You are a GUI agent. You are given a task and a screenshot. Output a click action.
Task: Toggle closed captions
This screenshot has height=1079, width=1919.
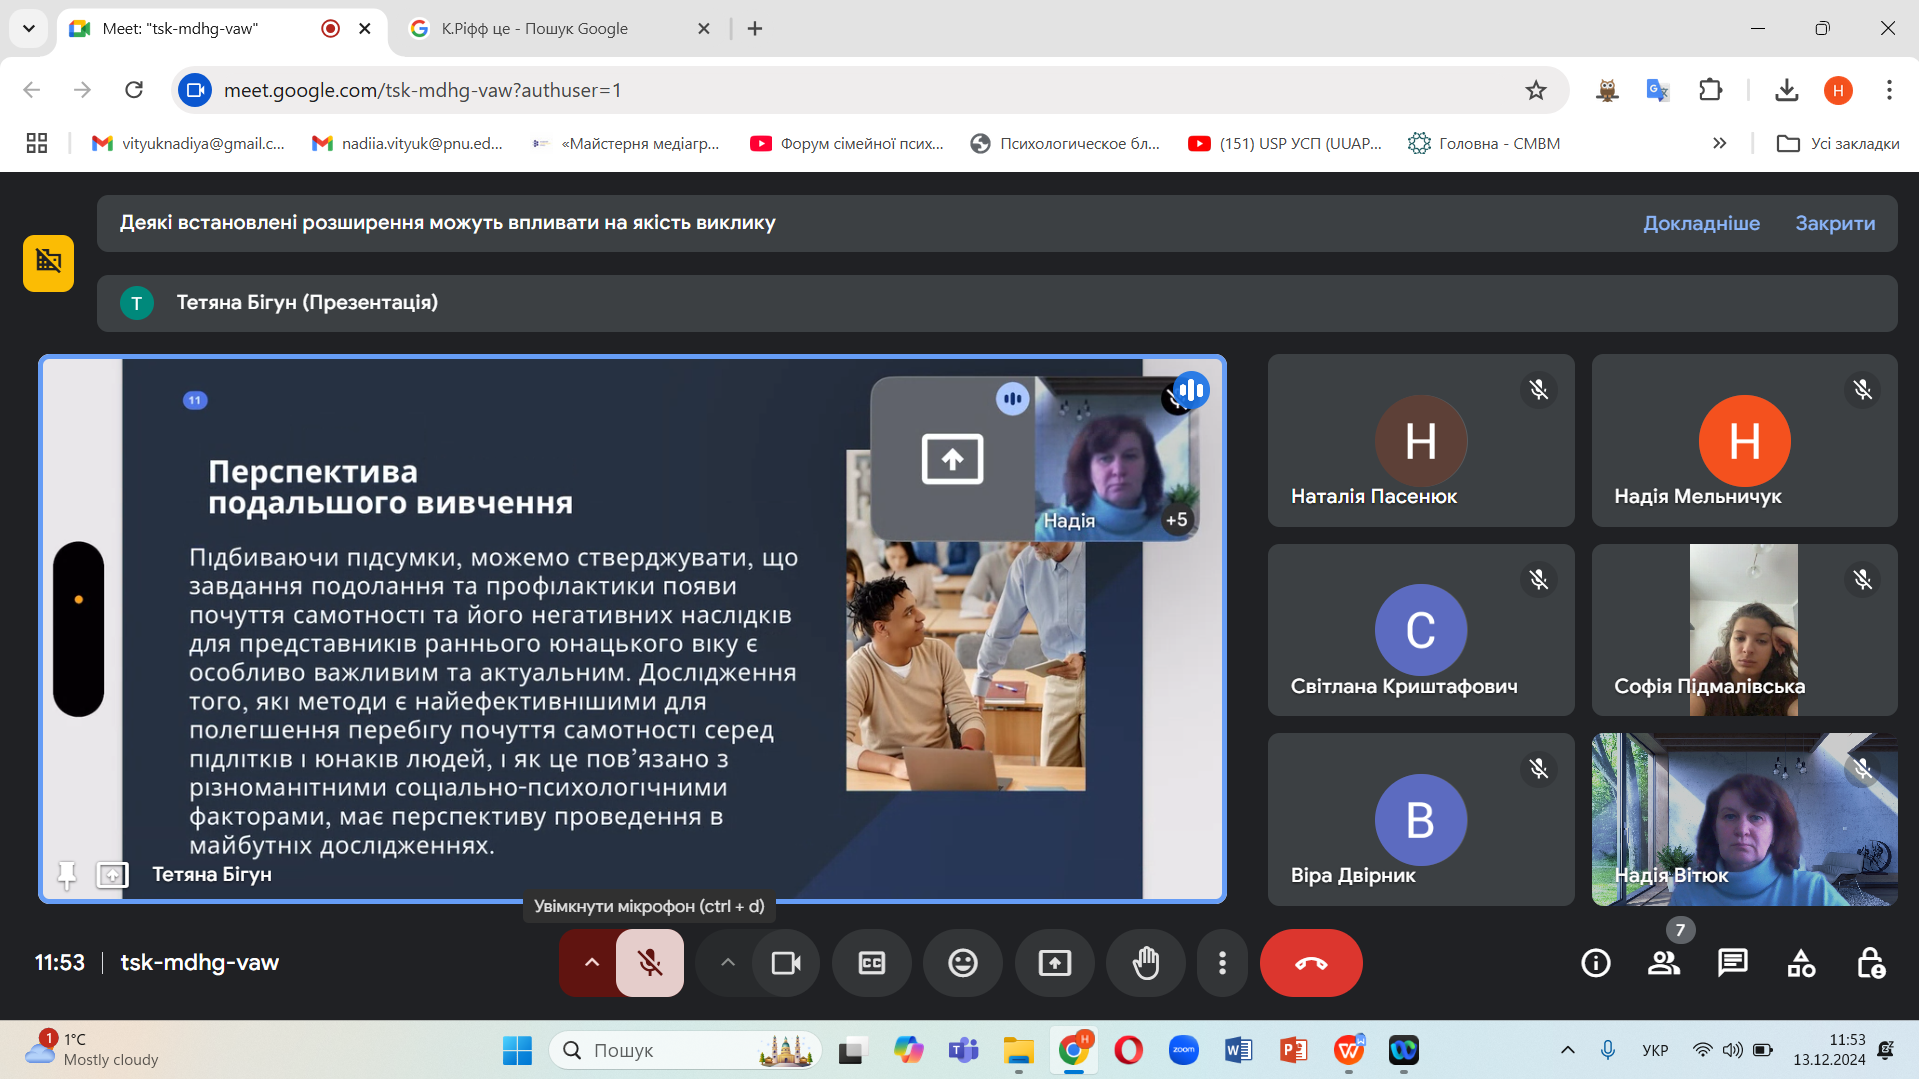coord(872,963)
